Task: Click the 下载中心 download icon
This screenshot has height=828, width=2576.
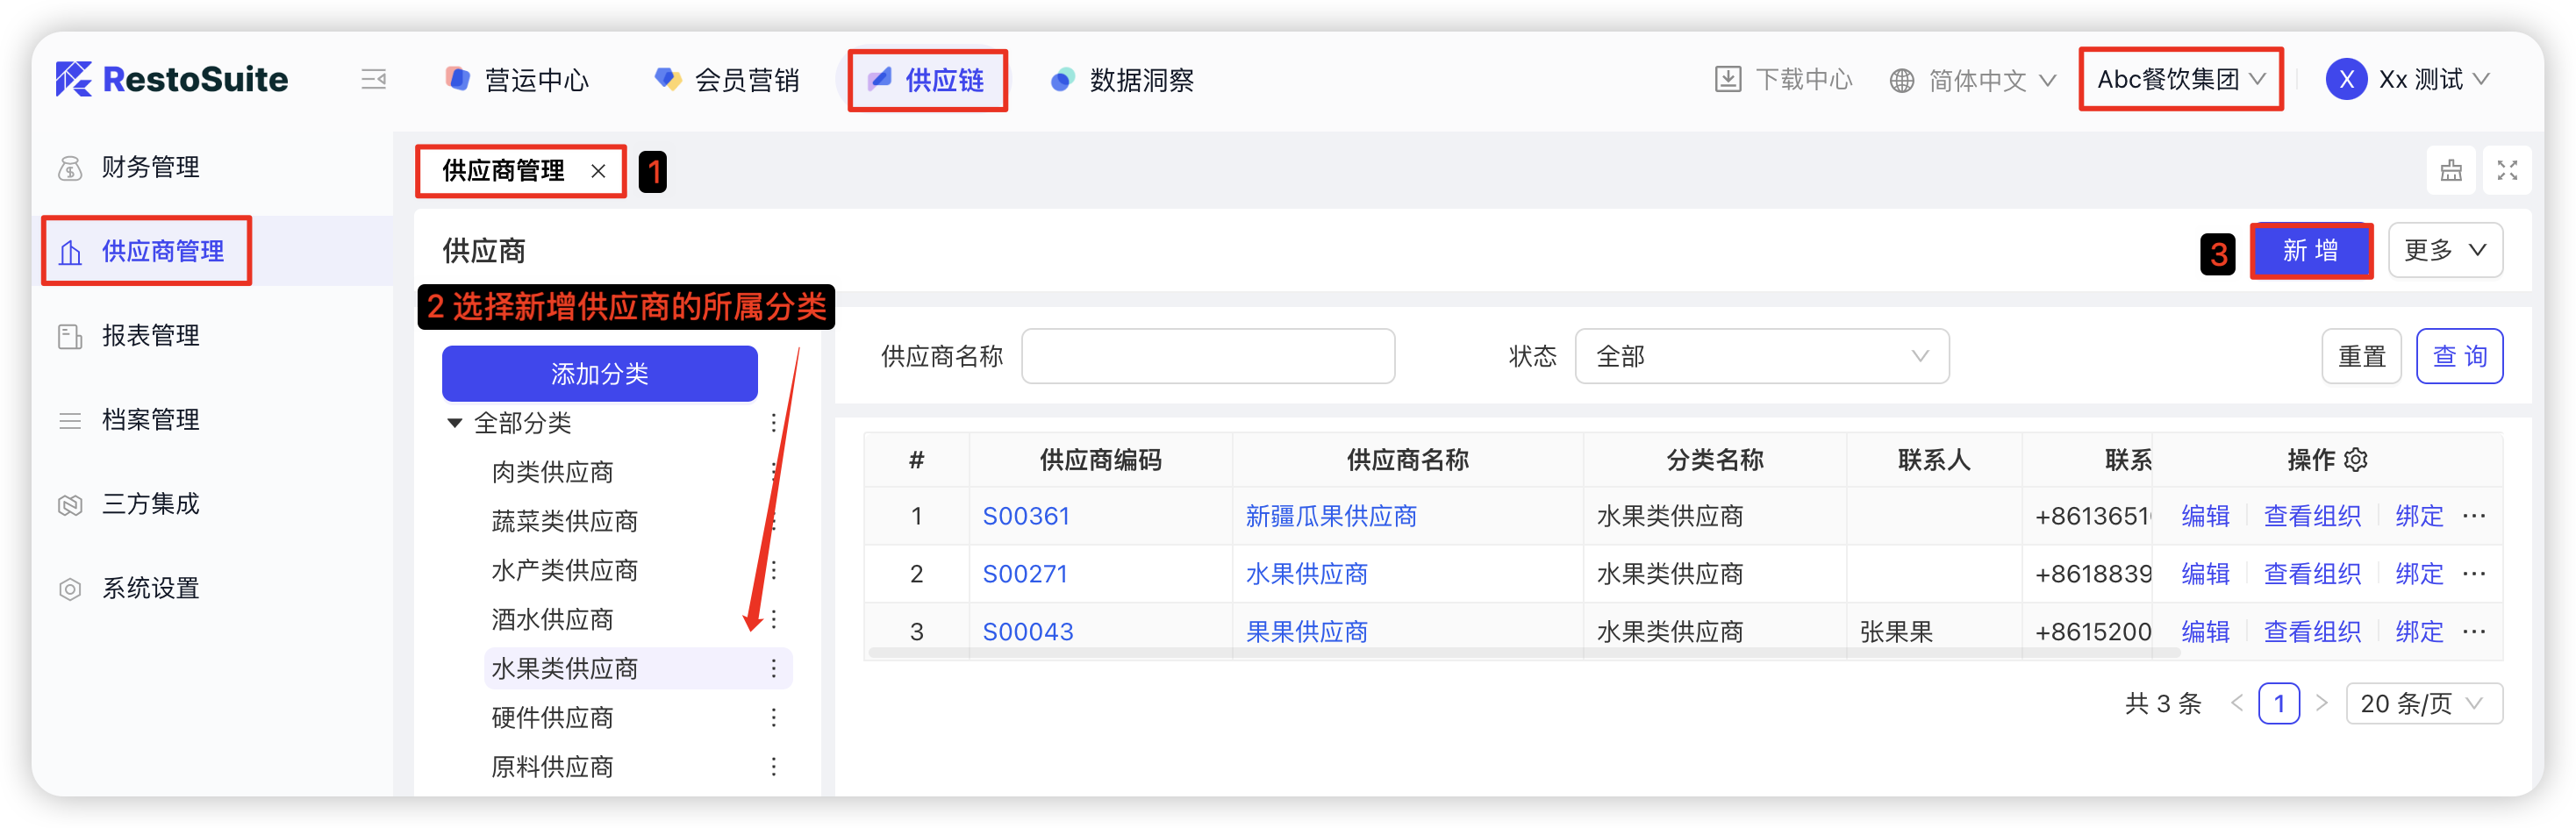Action: point(1727,80)
